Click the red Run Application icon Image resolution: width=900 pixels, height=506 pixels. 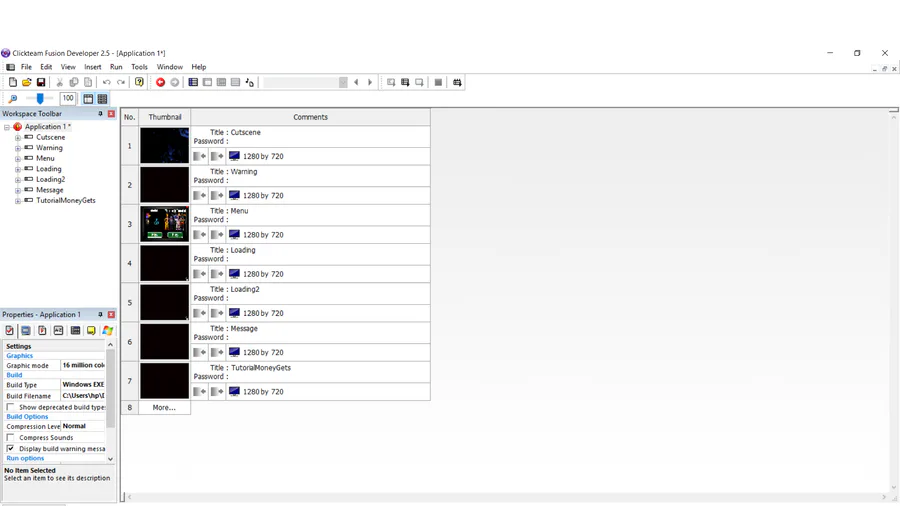(160, 82)
